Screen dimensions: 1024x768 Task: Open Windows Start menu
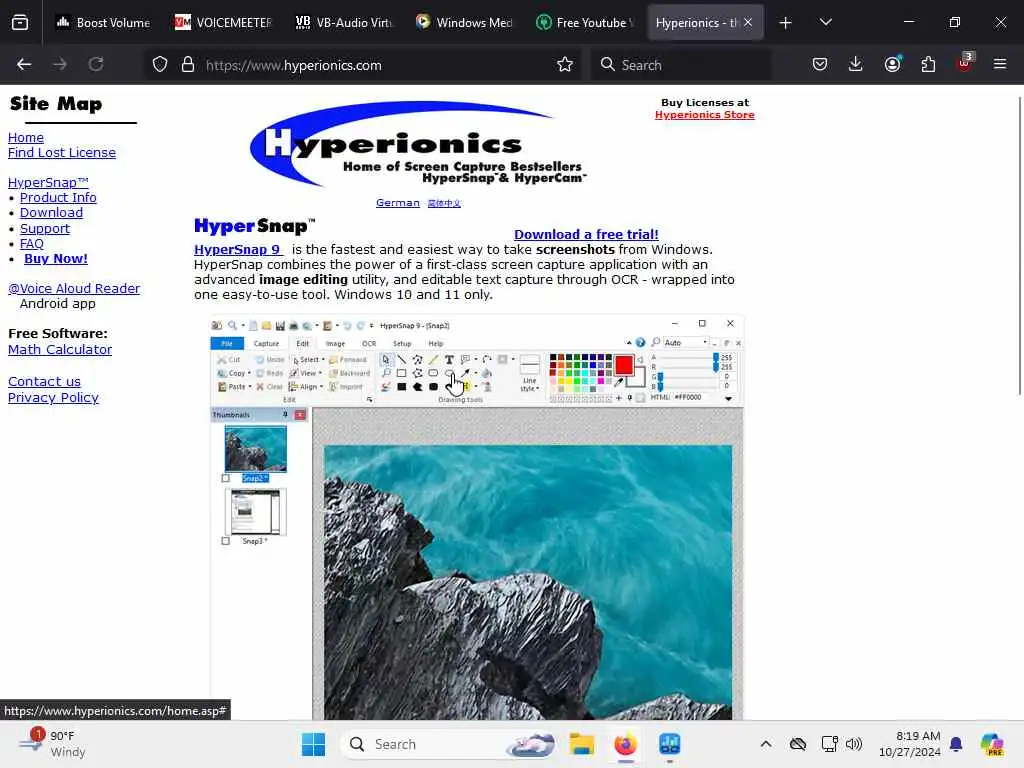(x=313, y=744)
